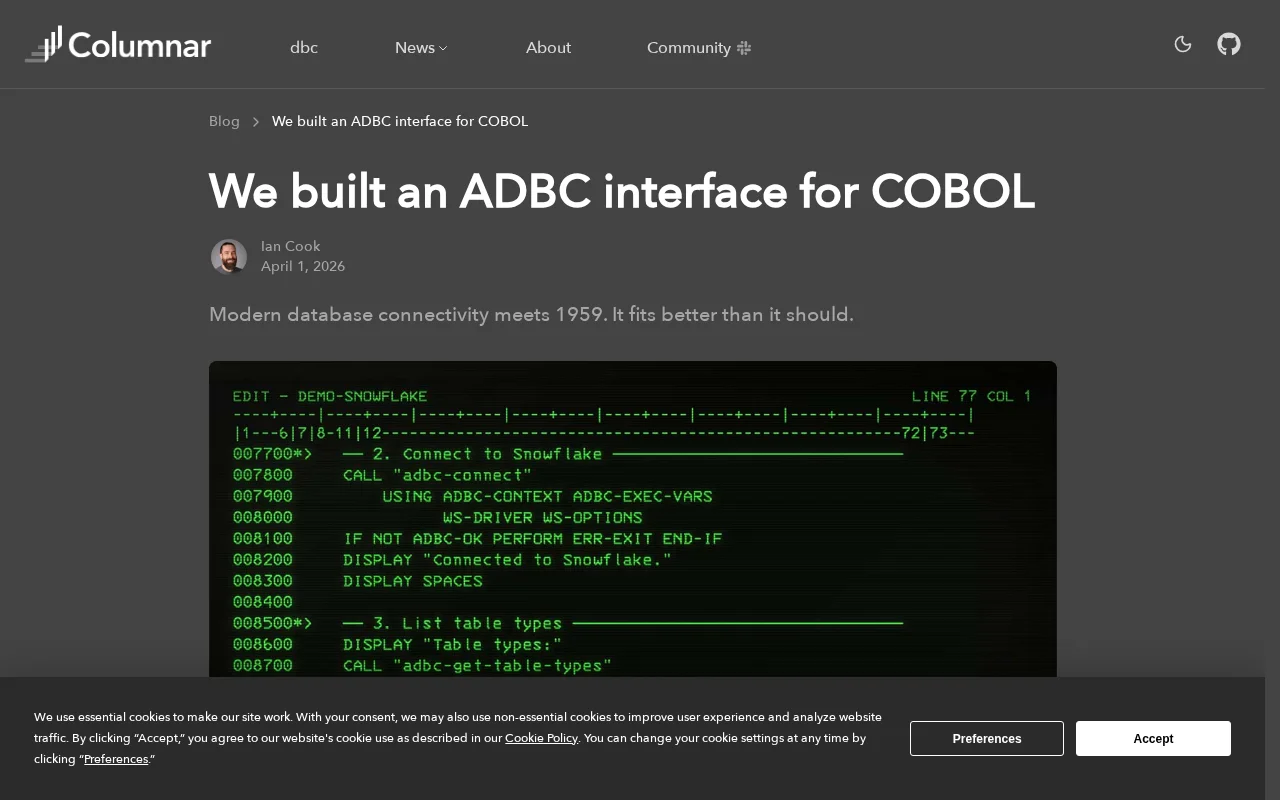Click the Blog breadcrumb link
This screenshot has width=1280, height=800.
(x=224, y=121)
